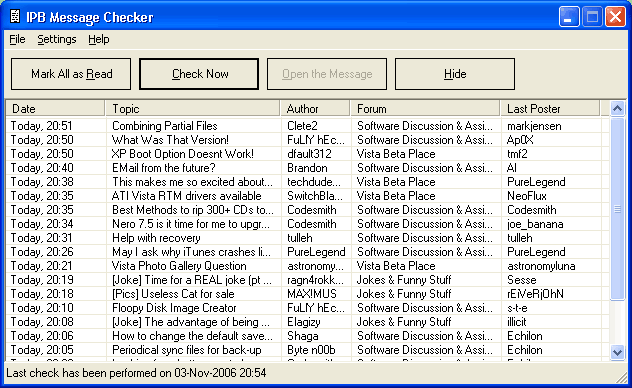The image size is (632, 388).
Task: Click last poster 'illicit'
Action: (x=517, y=322)
